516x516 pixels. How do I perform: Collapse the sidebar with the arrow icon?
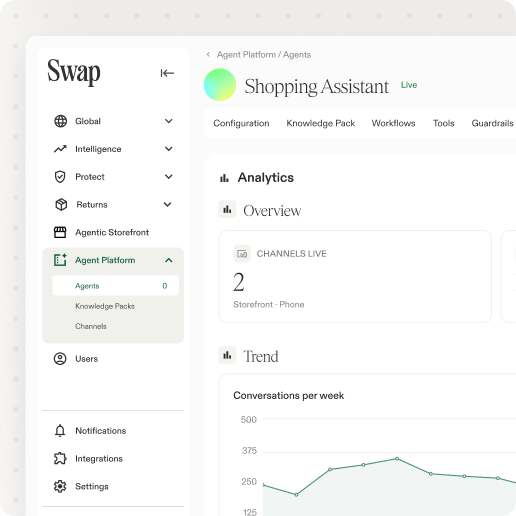click(x=167, y=73)
